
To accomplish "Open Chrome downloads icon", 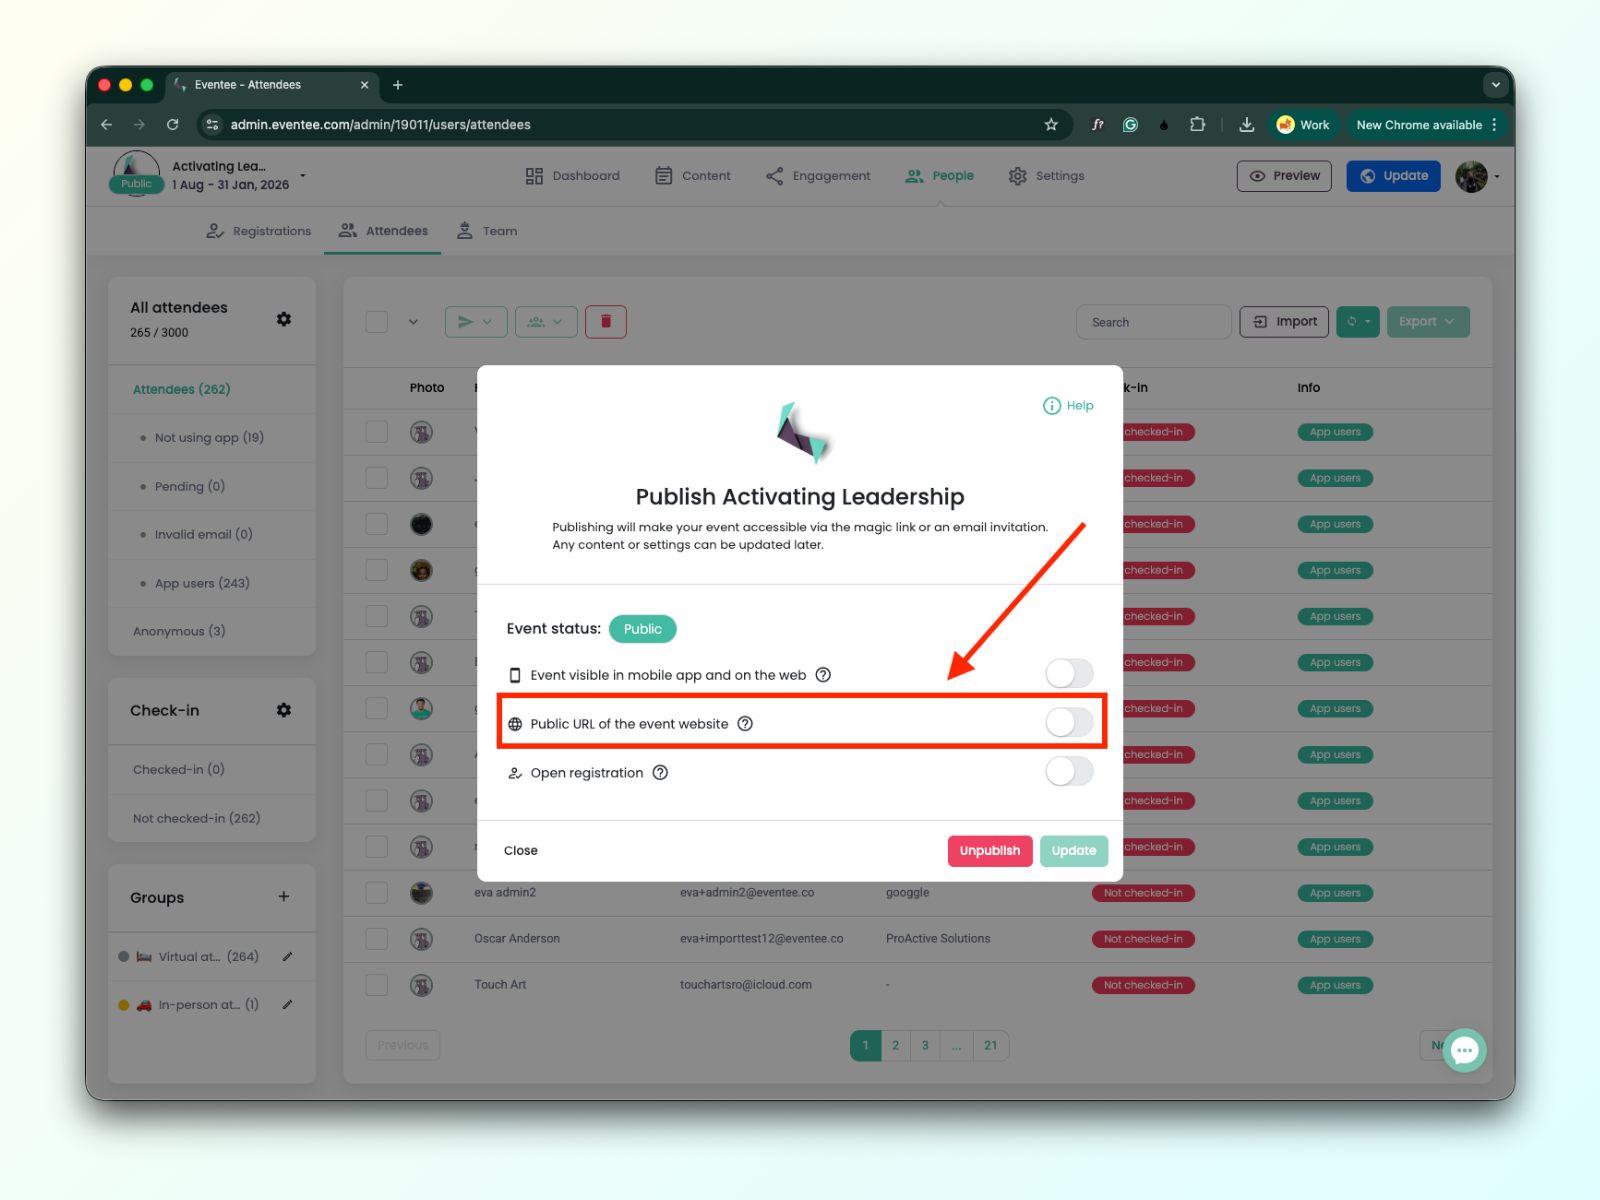I will click(1247, 125).
